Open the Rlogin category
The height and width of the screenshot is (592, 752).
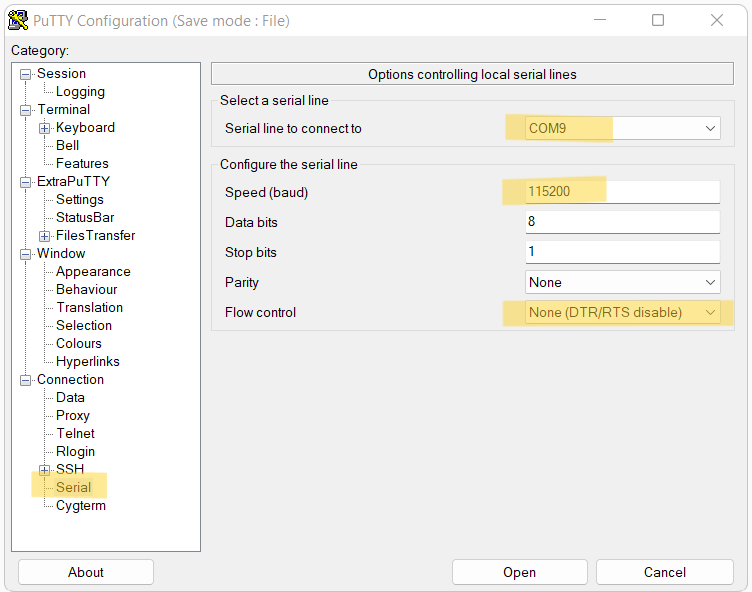click(75, 451)
